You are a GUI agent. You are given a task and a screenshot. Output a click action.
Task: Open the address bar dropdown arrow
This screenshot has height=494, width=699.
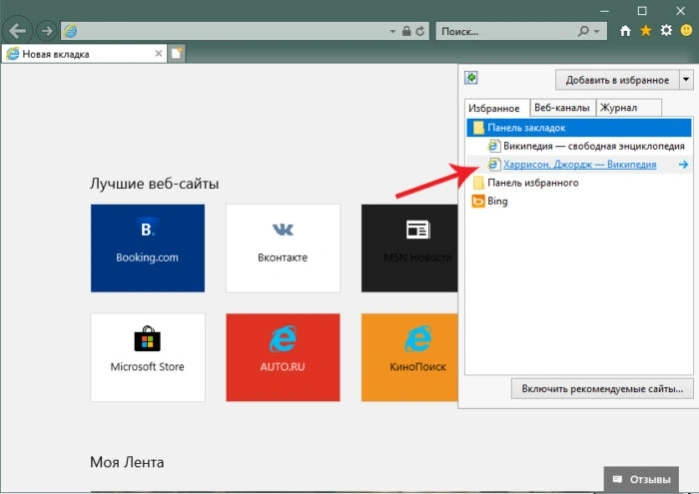(392, 31)
